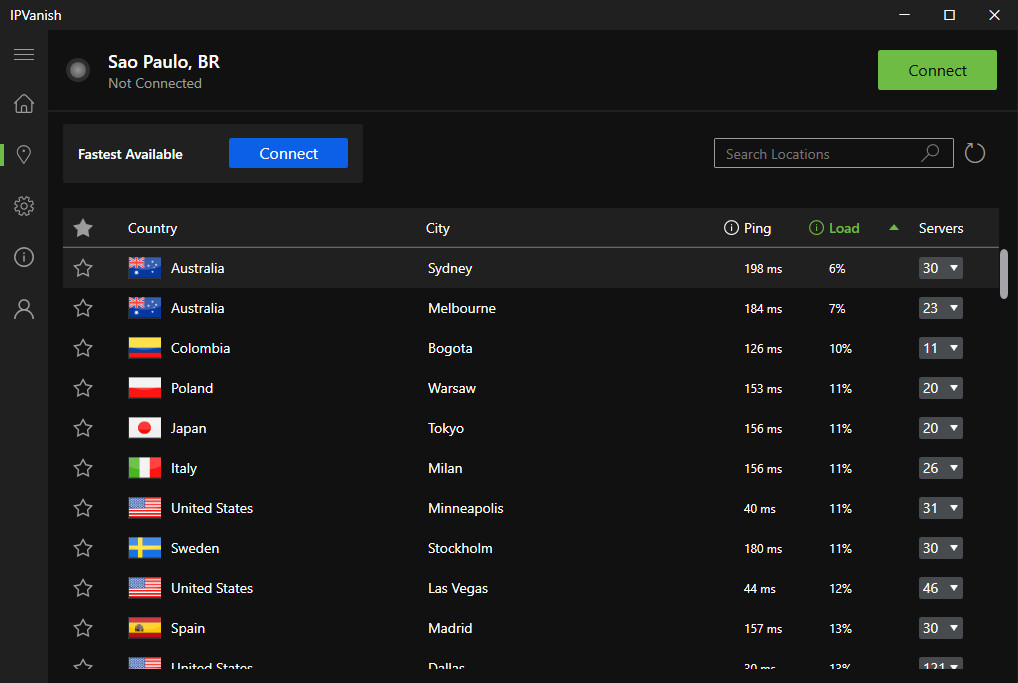
Task: Sort by favorites star header
Action: click(x=83, y=228)
